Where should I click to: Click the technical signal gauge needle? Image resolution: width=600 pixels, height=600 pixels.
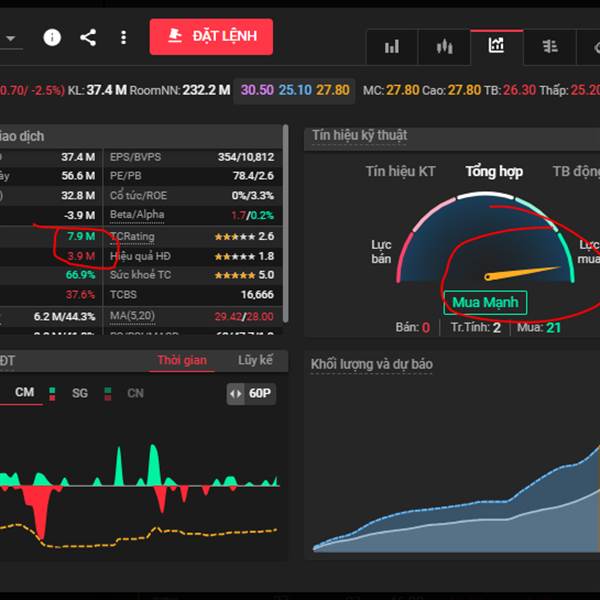click(x=524, y=271)
